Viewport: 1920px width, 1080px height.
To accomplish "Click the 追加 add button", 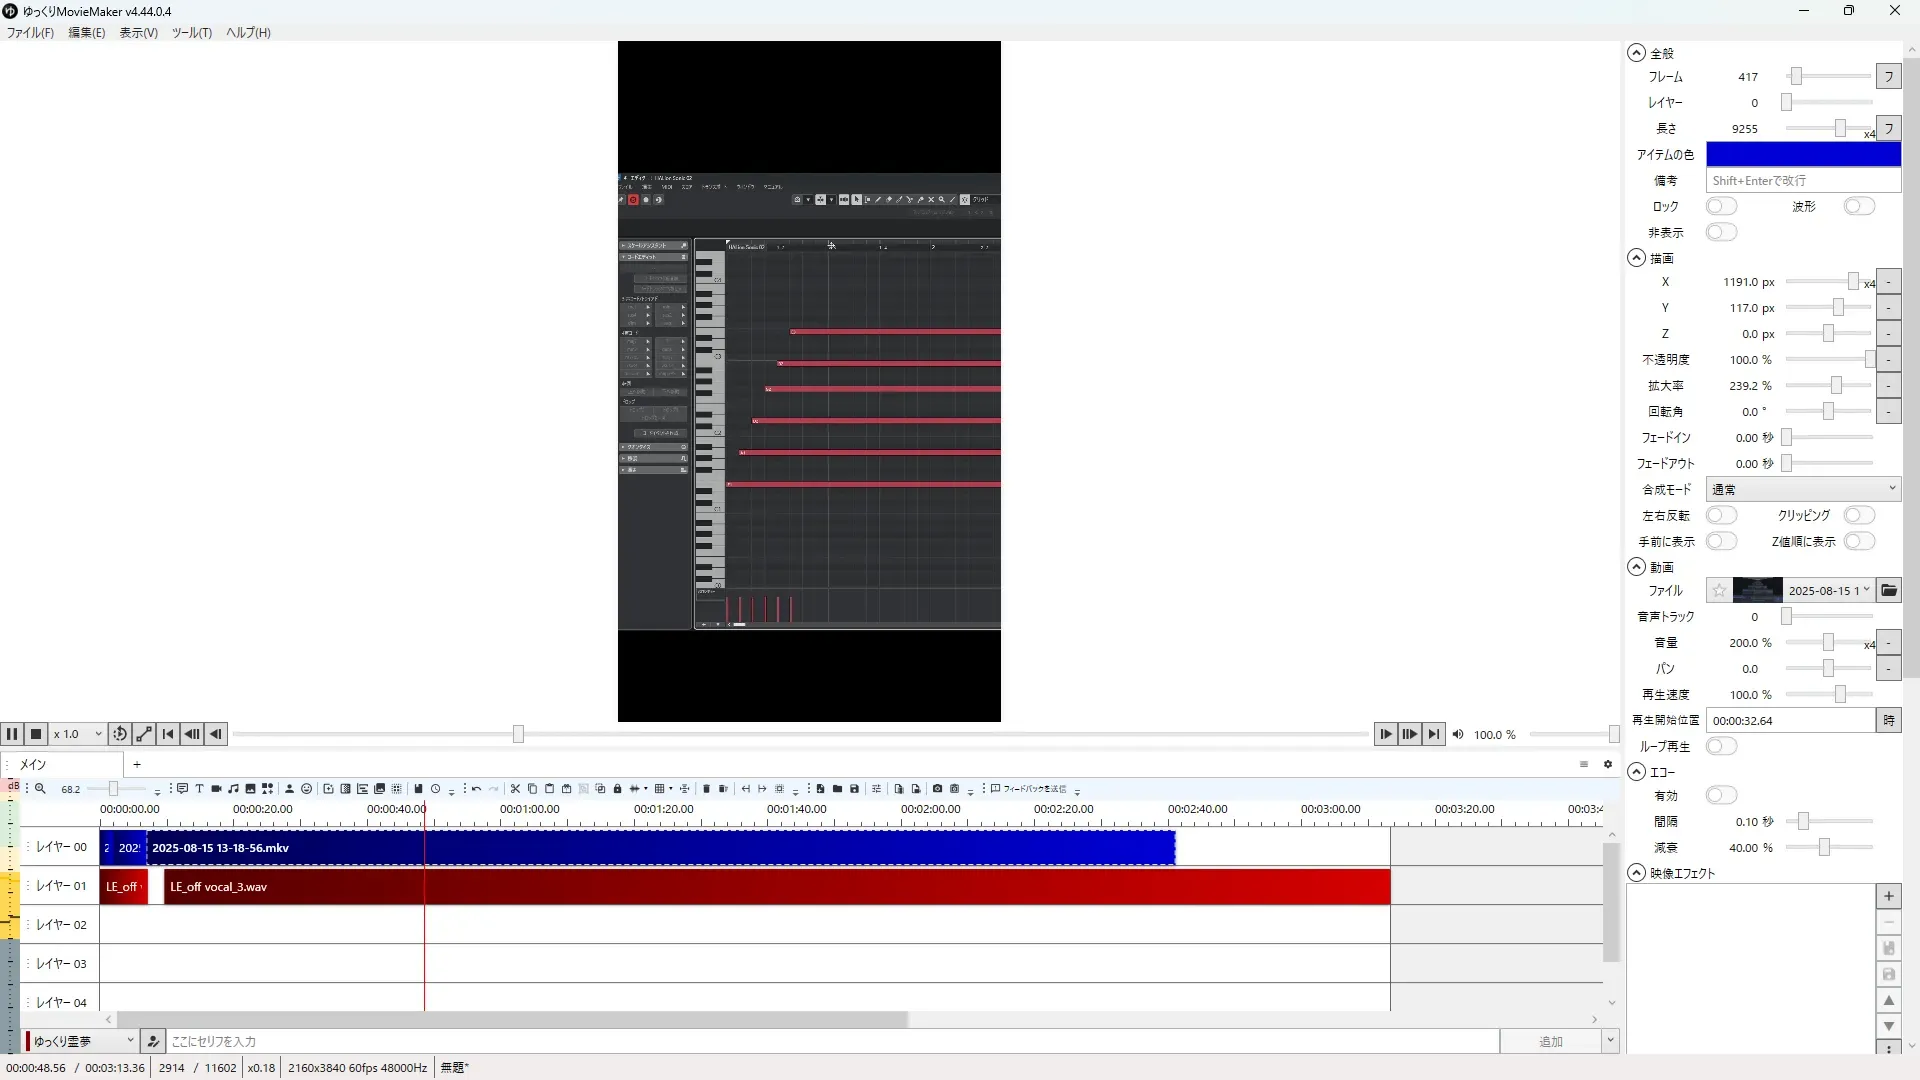I will [x=1550, y=1042].
